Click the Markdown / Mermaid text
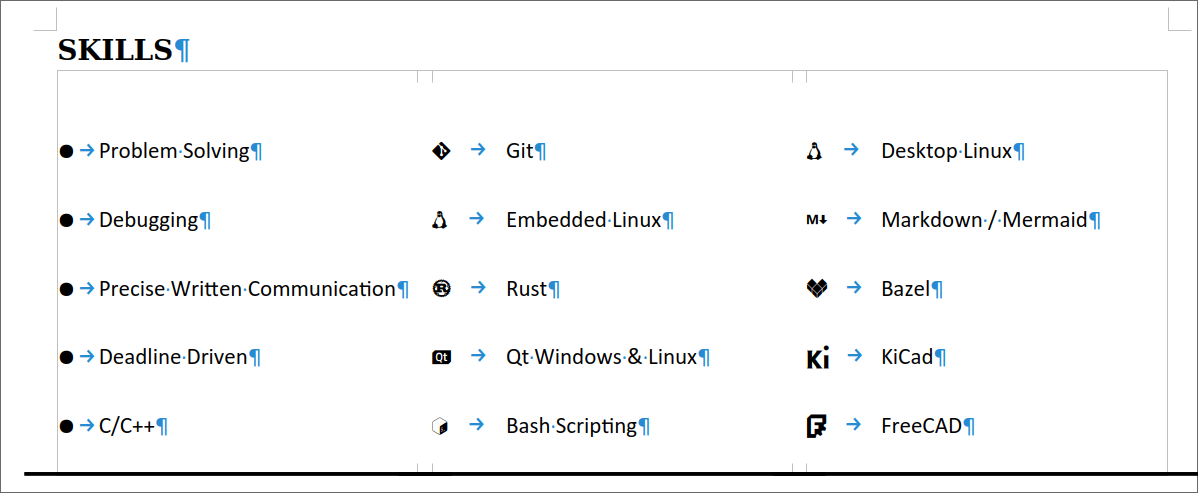The height and width of the screenshot is (493, 1198). [983, 220]
